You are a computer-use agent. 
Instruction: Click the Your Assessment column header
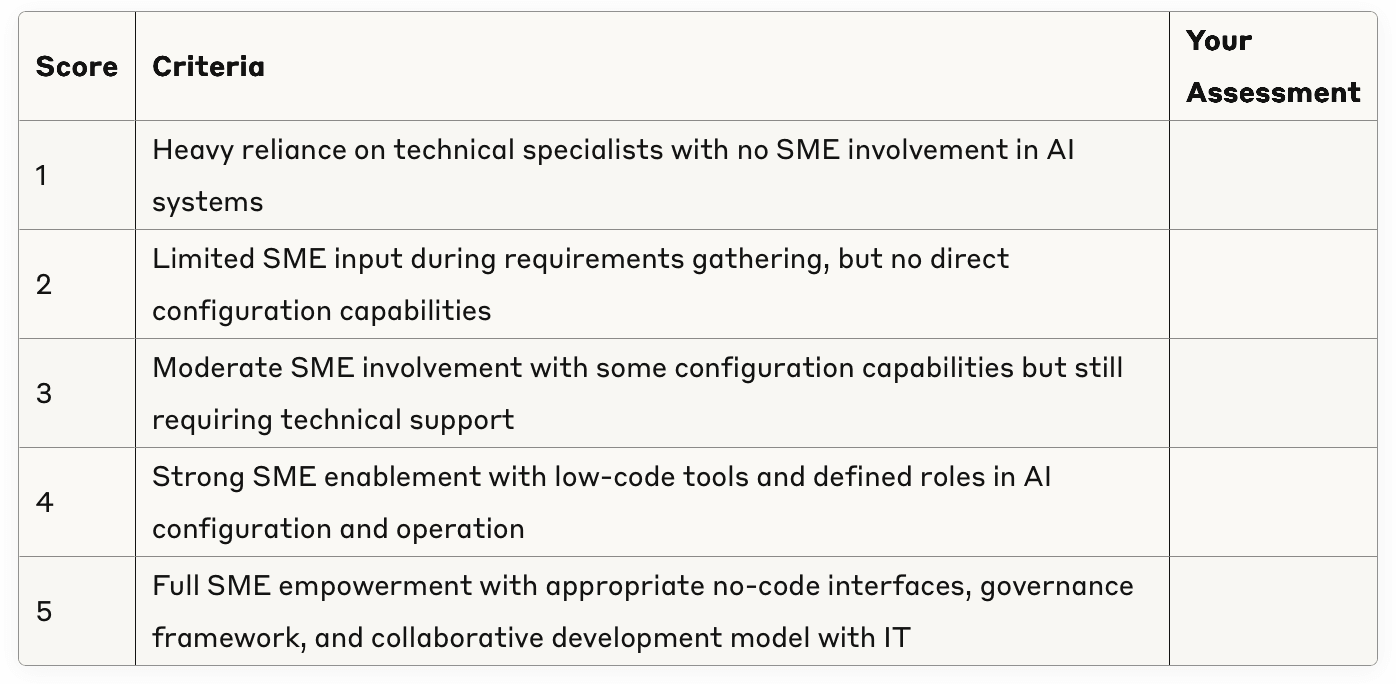(x=1272, y=67)
